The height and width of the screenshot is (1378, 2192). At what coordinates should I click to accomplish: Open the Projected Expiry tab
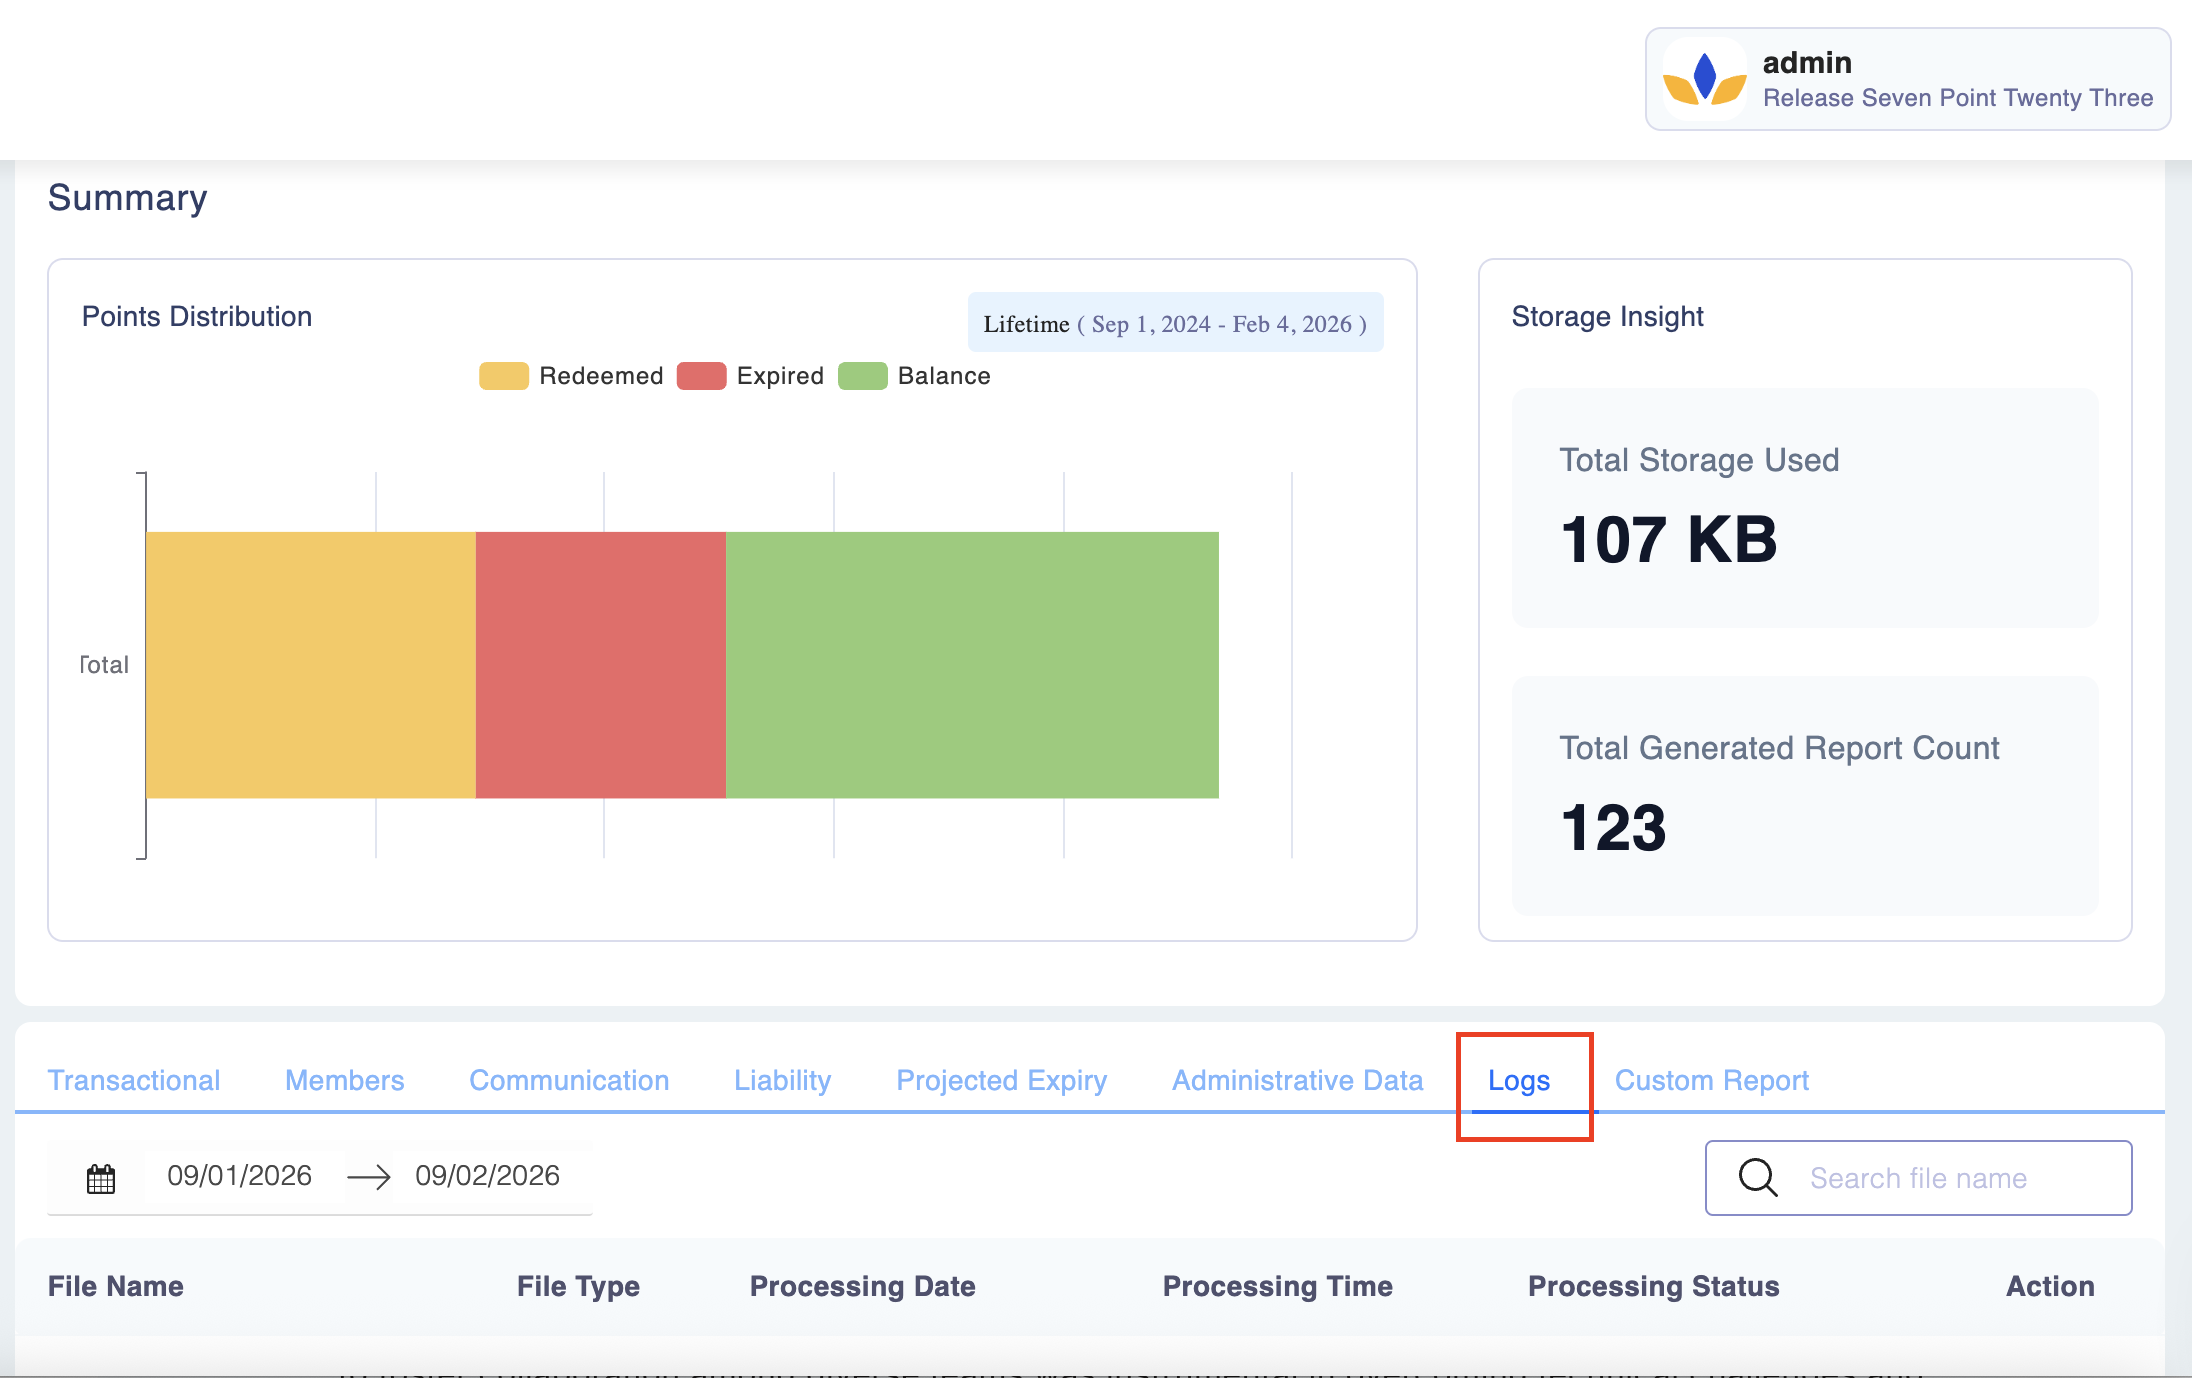tap(1001, 1080)
